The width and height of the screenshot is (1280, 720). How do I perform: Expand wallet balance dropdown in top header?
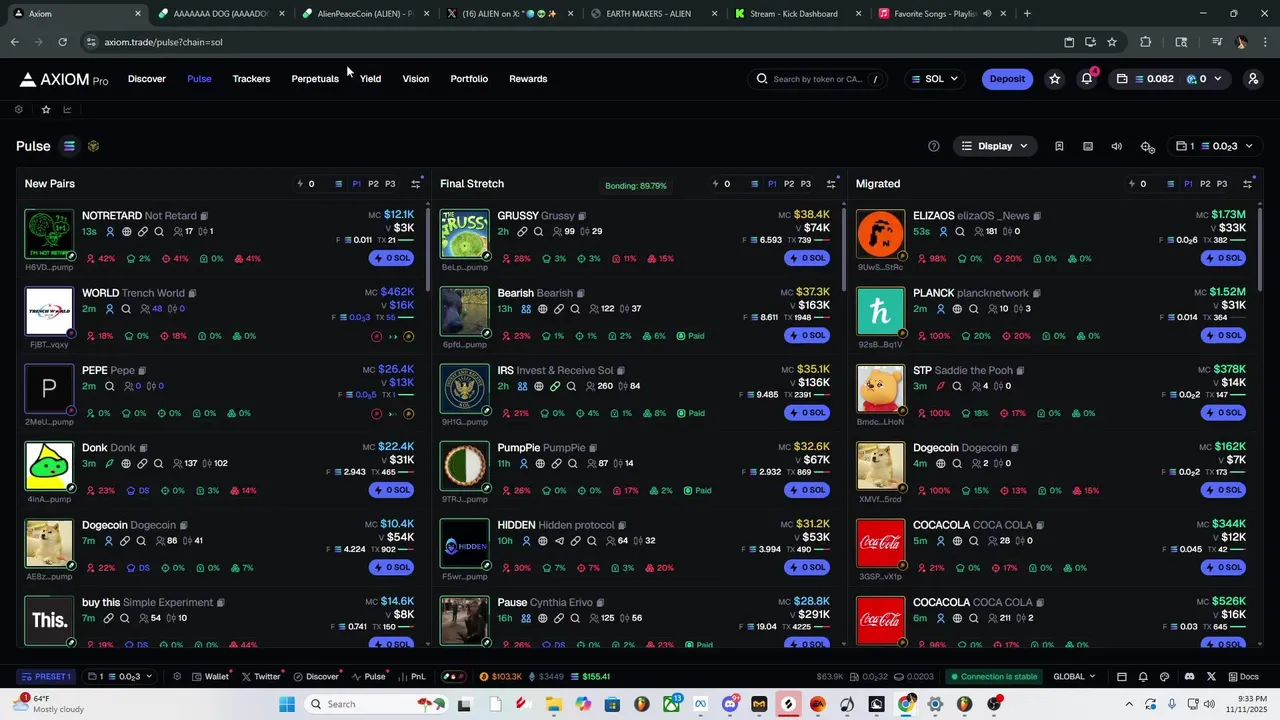click(1169, 79)
